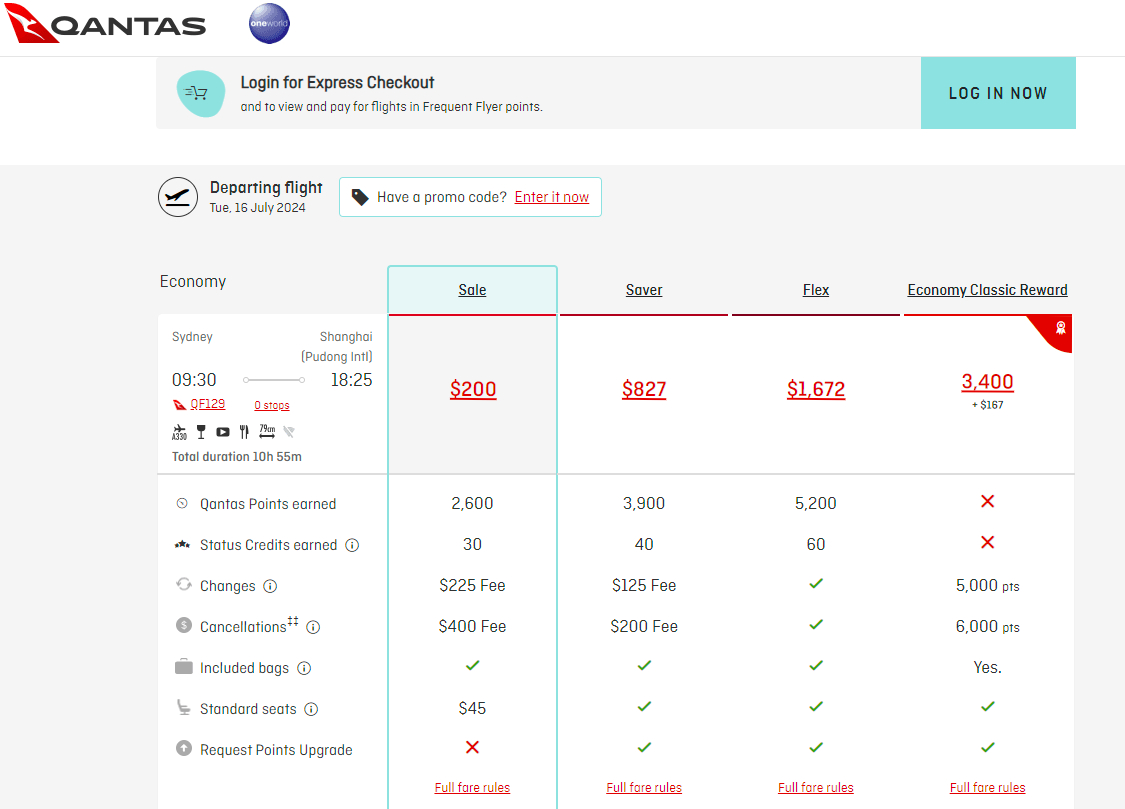Click the video entertainment amenity icon
1125x809 pixels.
(x=223, y=432)
